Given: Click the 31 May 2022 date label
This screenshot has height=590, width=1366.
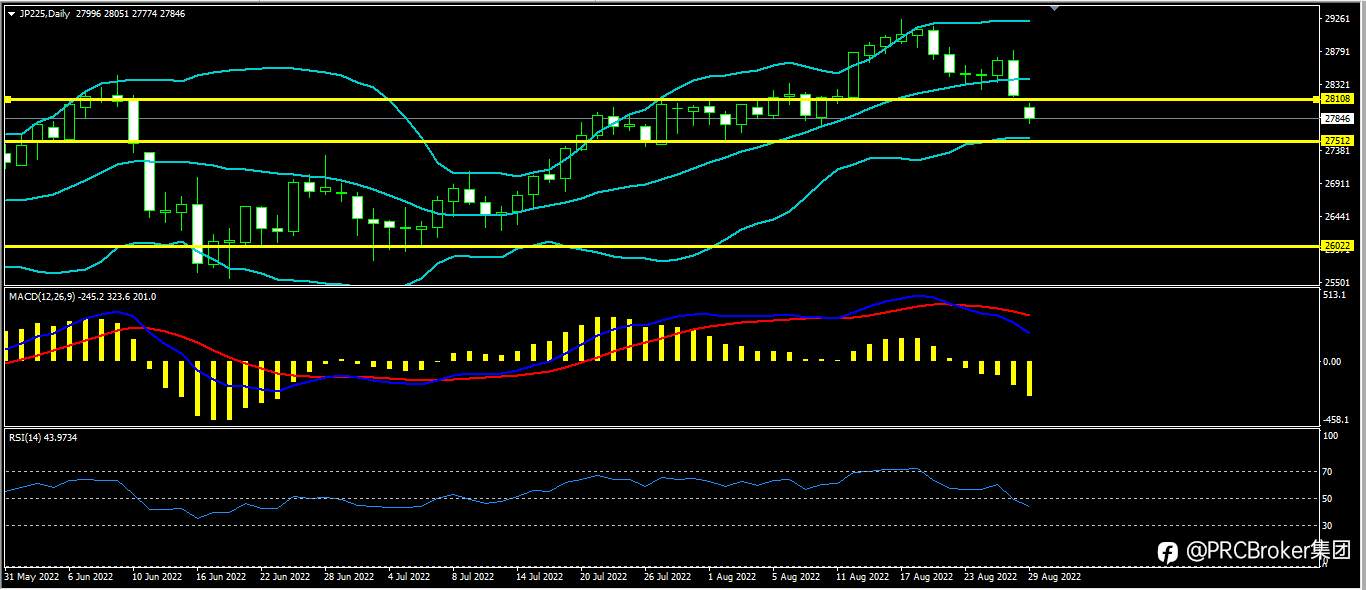Looking at the screenshot, I should (32, 577).
